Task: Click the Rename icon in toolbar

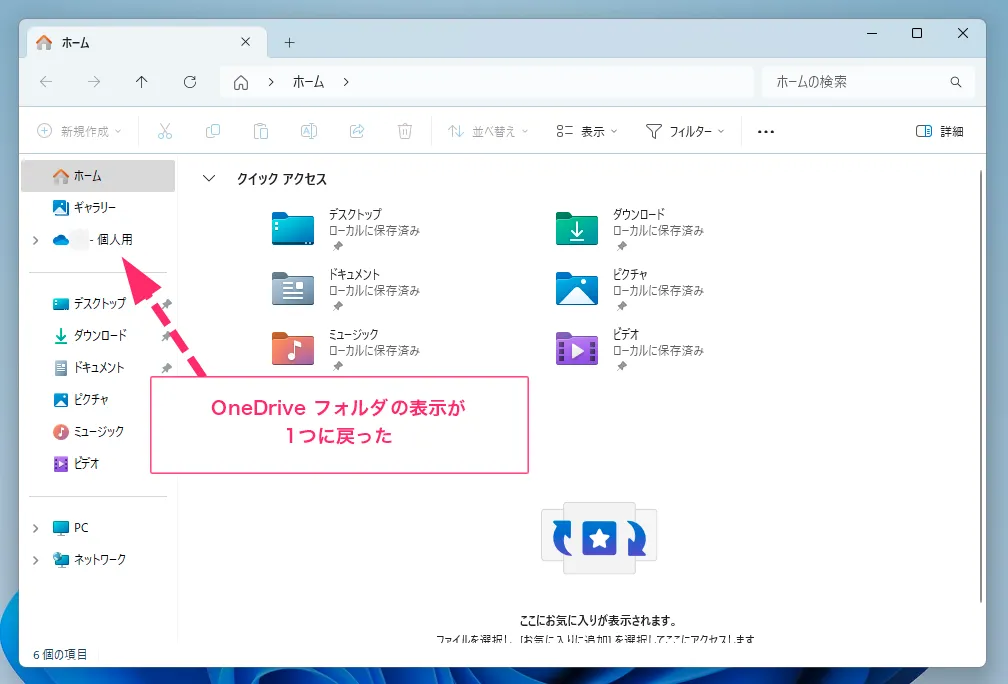Action: point(309,132)
